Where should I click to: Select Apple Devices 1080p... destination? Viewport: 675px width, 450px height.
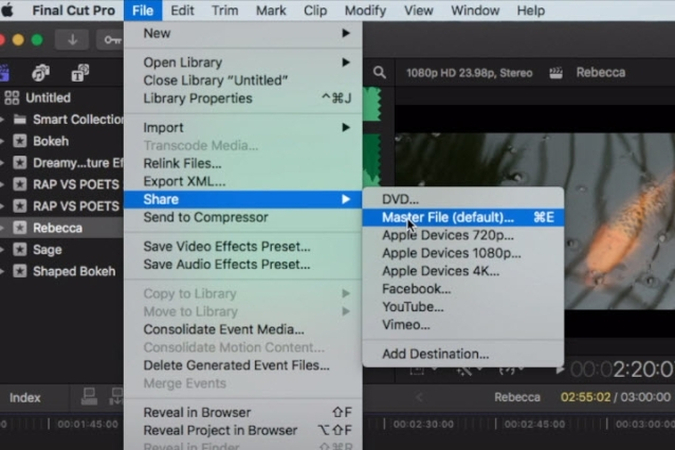[463, 253]
